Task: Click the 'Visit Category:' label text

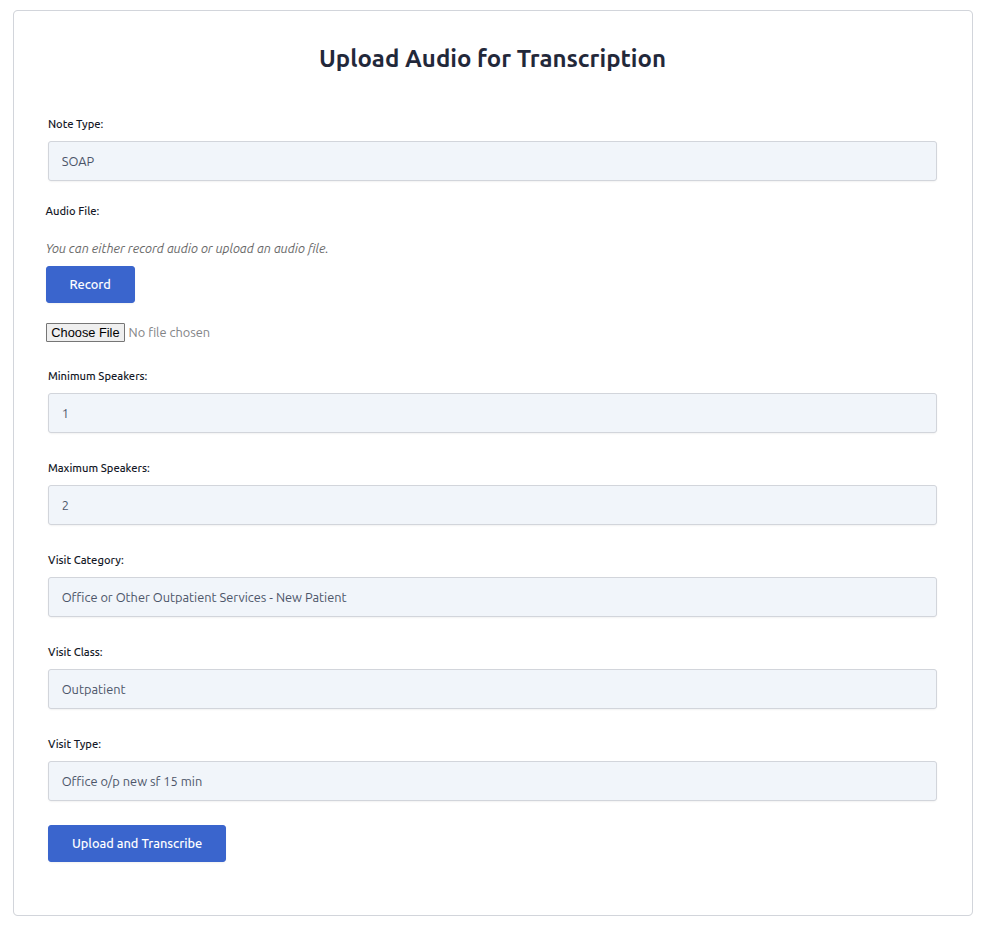Action: click(86, 561)
